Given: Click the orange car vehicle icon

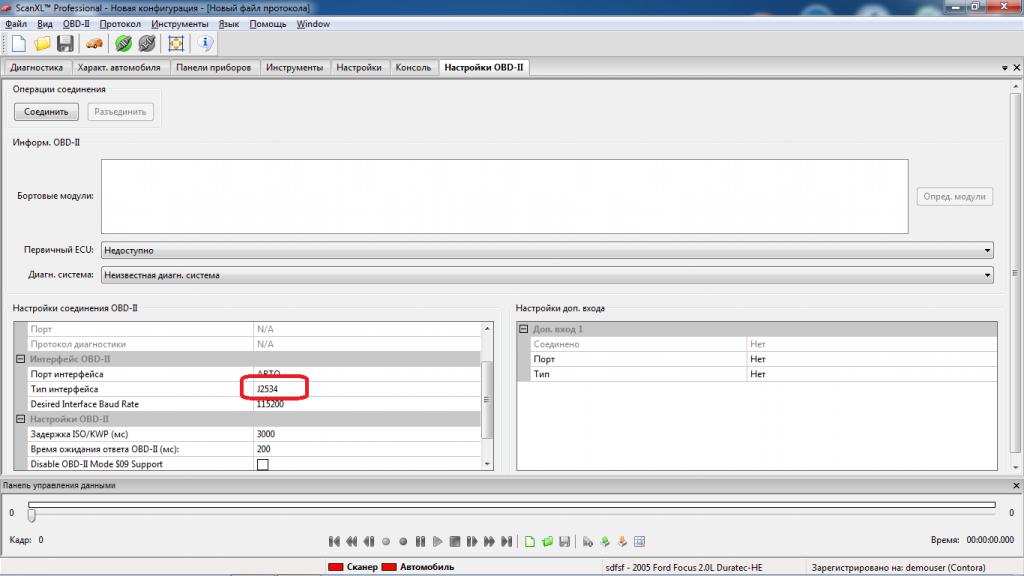Looking at the screenshot, I should click(x=93, y=43).
